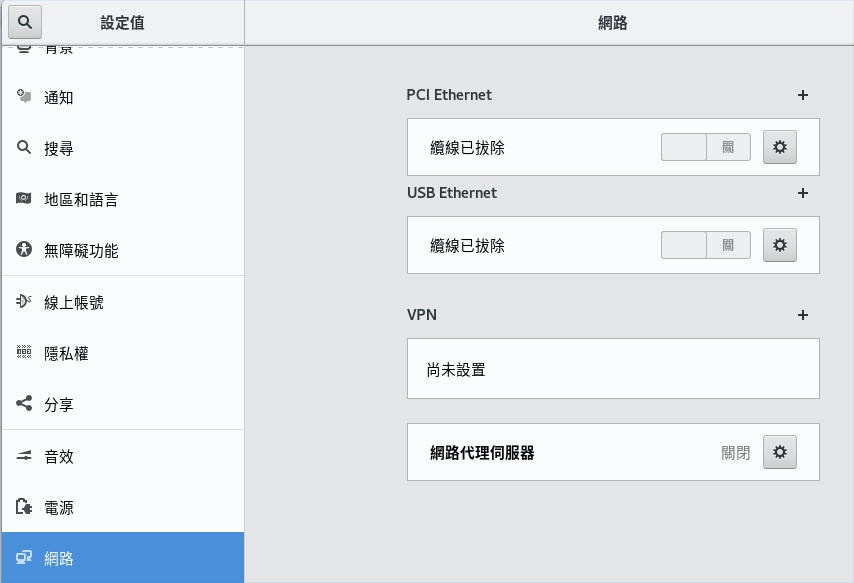Go to 線上帳號 online accounts

(x=123, y=302)
